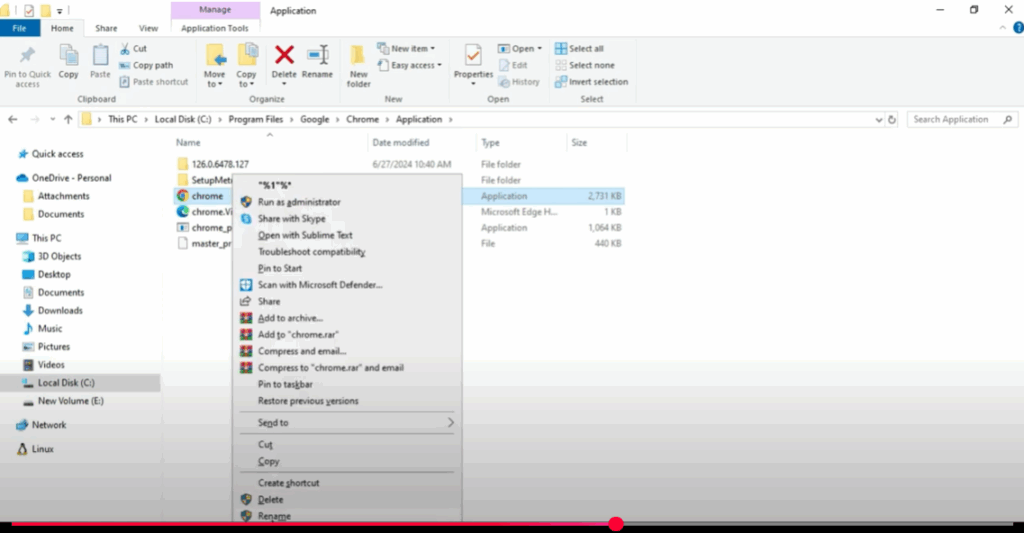Click Select all in the ribbon

[x=579, y=48]
